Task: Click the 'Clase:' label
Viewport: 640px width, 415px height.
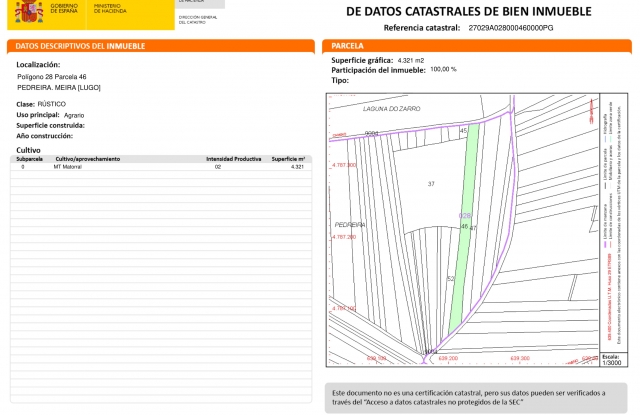Action: (x=25, y=104)
